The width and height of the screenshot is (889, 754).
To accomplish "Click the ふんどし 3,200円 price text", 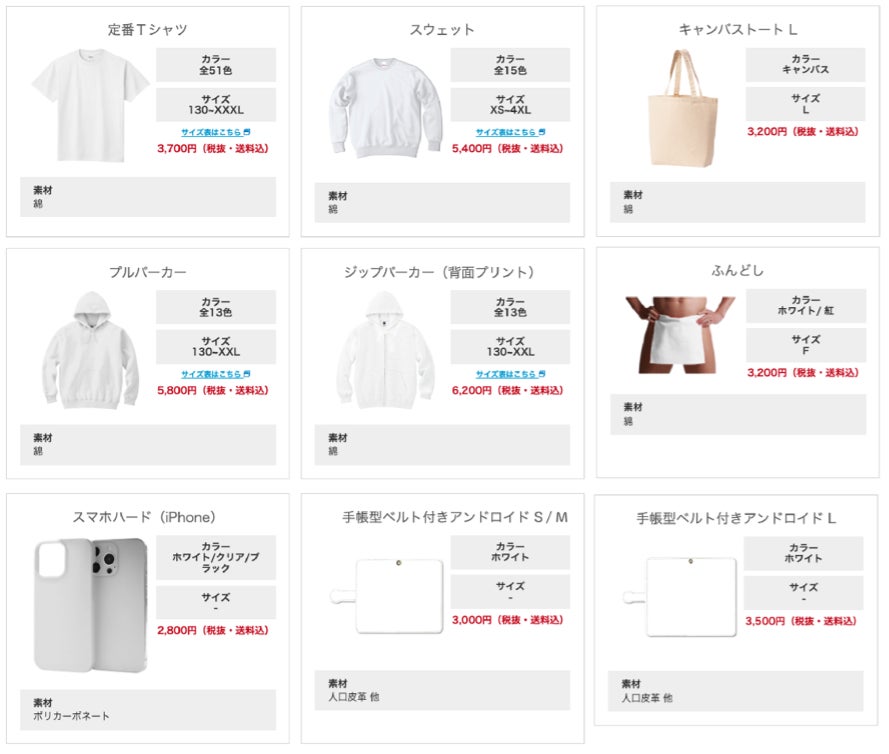I will pyautogui.click(x=803, y=372).
